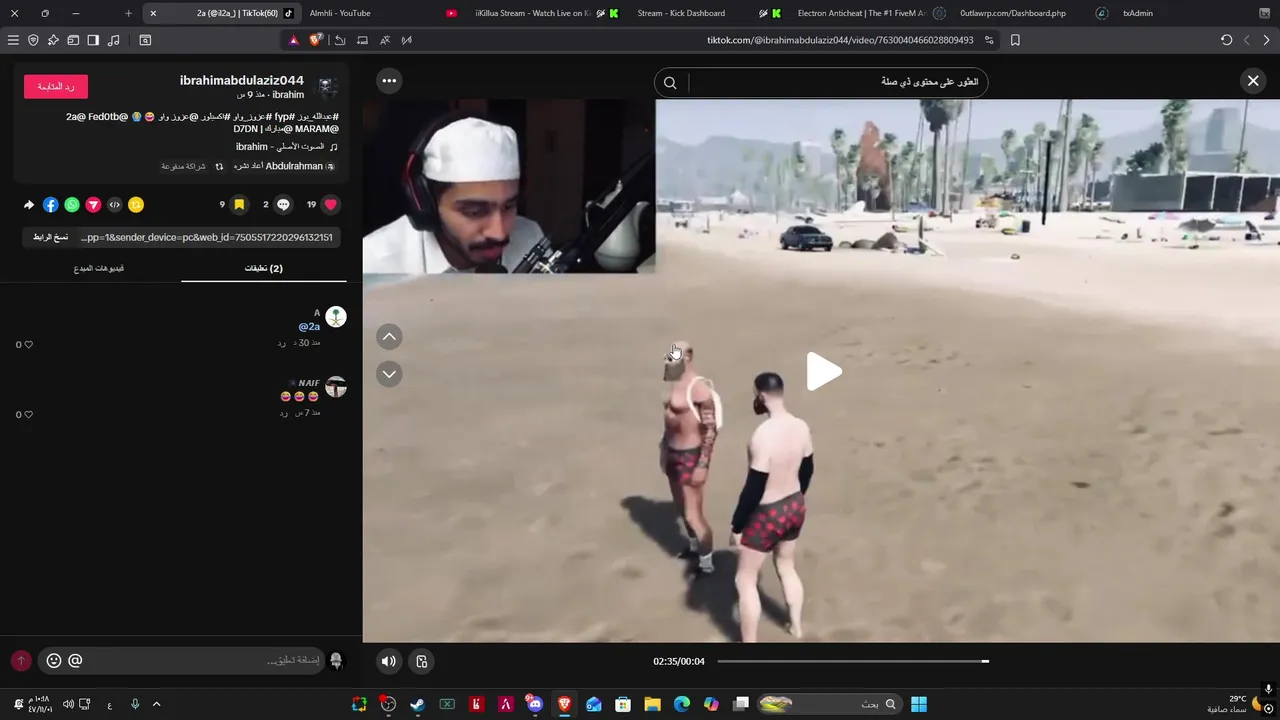Viewport: 1280px width, 720px height.
Task: Reload the page with refresh icon
Action: [1227, 40]
